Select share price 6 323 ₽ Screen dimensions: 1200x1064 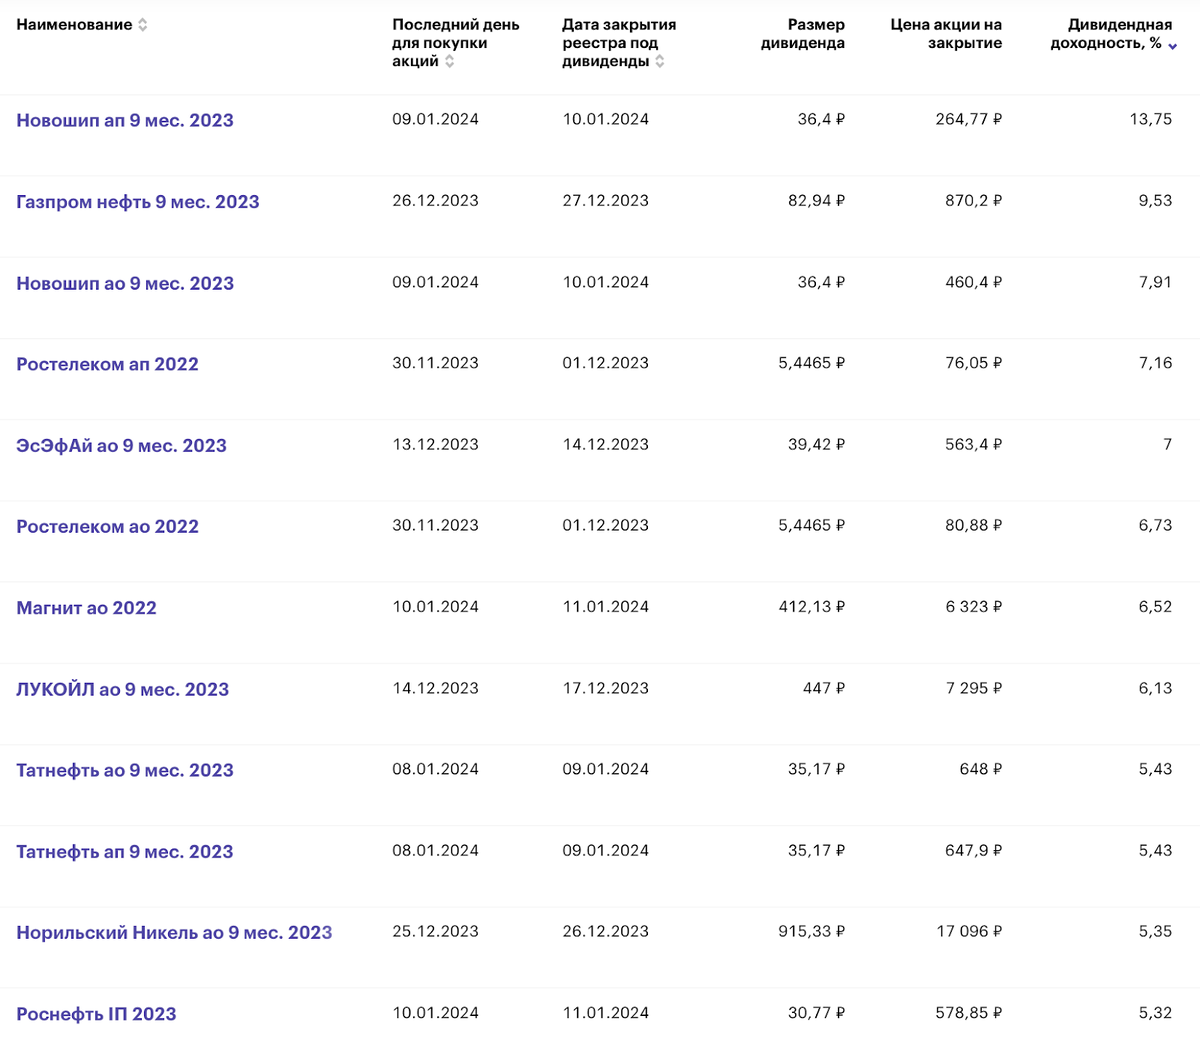[x=974, y=607]
